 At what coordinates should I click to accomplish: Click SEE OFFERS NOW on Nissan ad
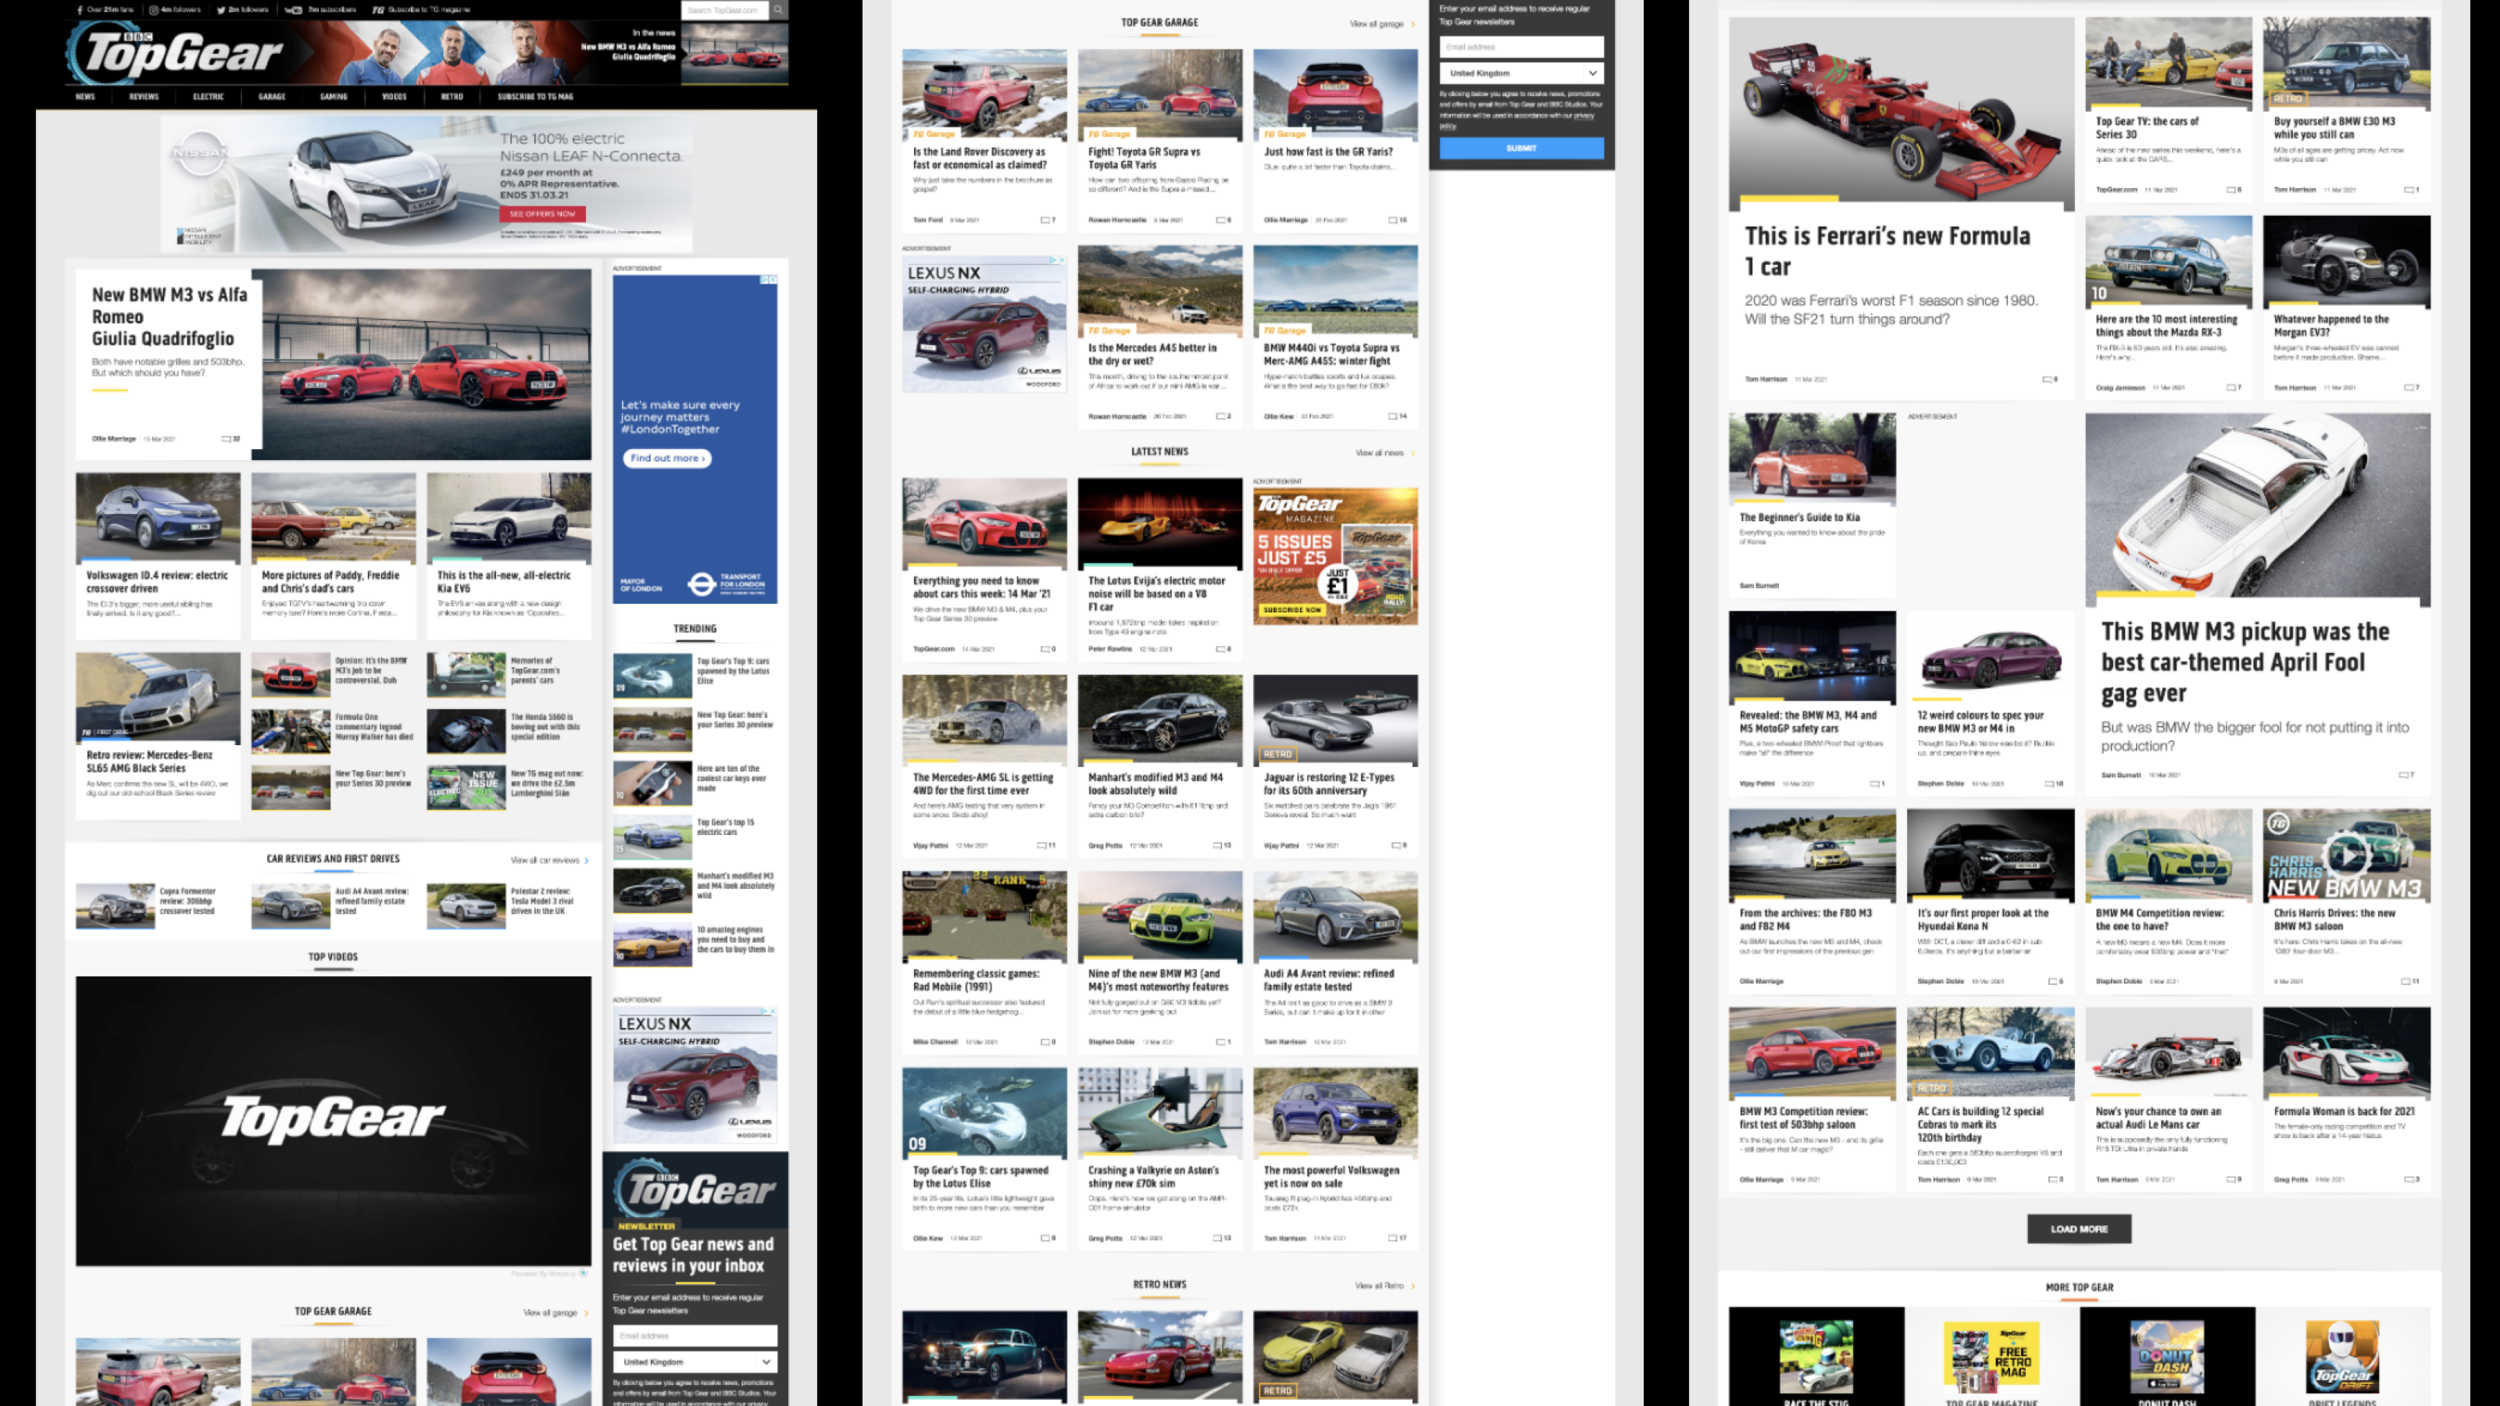[542, 214]
